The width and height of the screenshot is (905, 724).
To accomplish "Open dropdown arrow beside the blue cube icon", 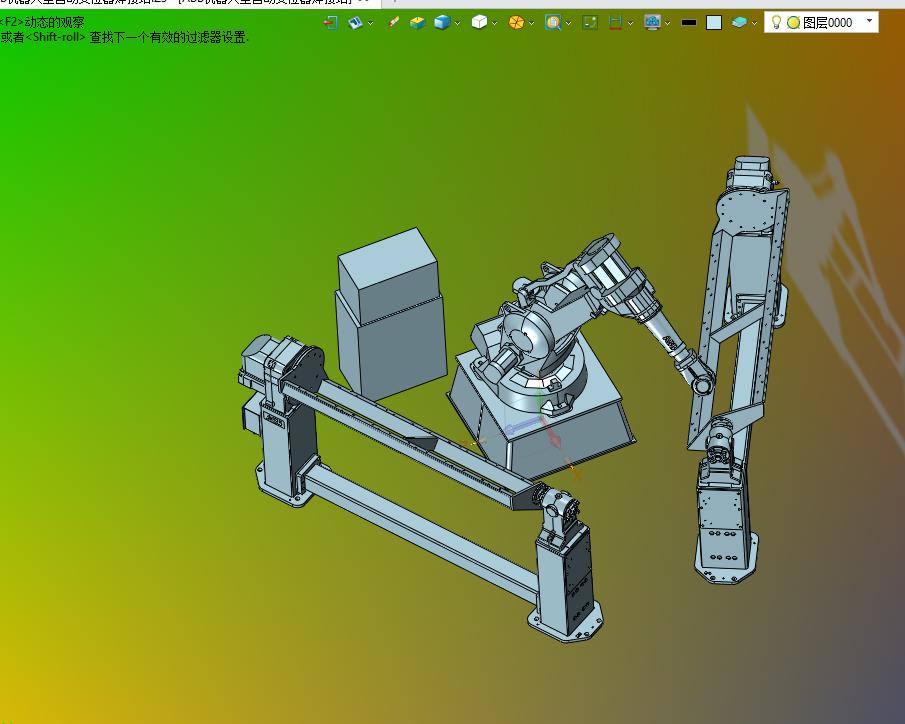I will tap(458, 24).
